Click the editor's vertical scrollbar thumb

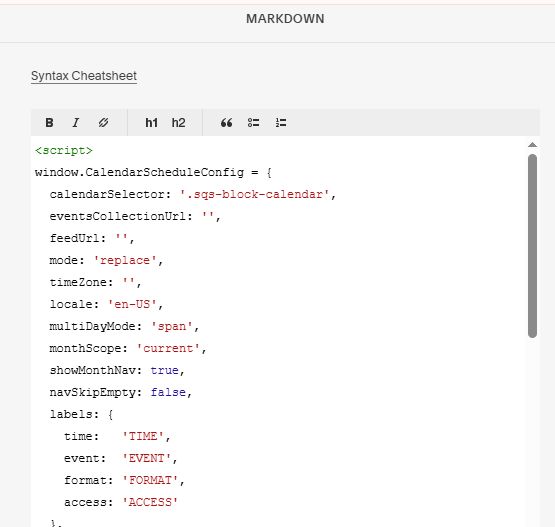(532, 246)
